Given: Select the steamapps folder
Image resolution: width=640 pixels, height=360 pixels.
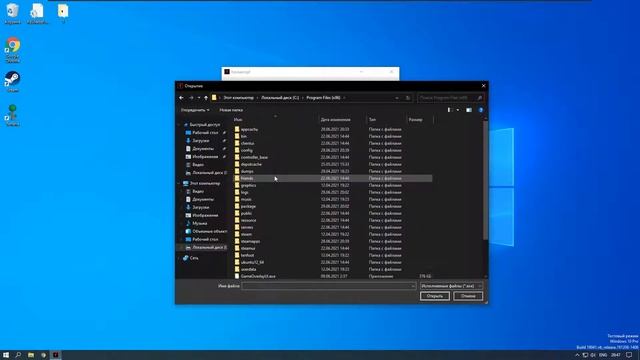Looking at the screenshot, I should (x=250, y=241).
